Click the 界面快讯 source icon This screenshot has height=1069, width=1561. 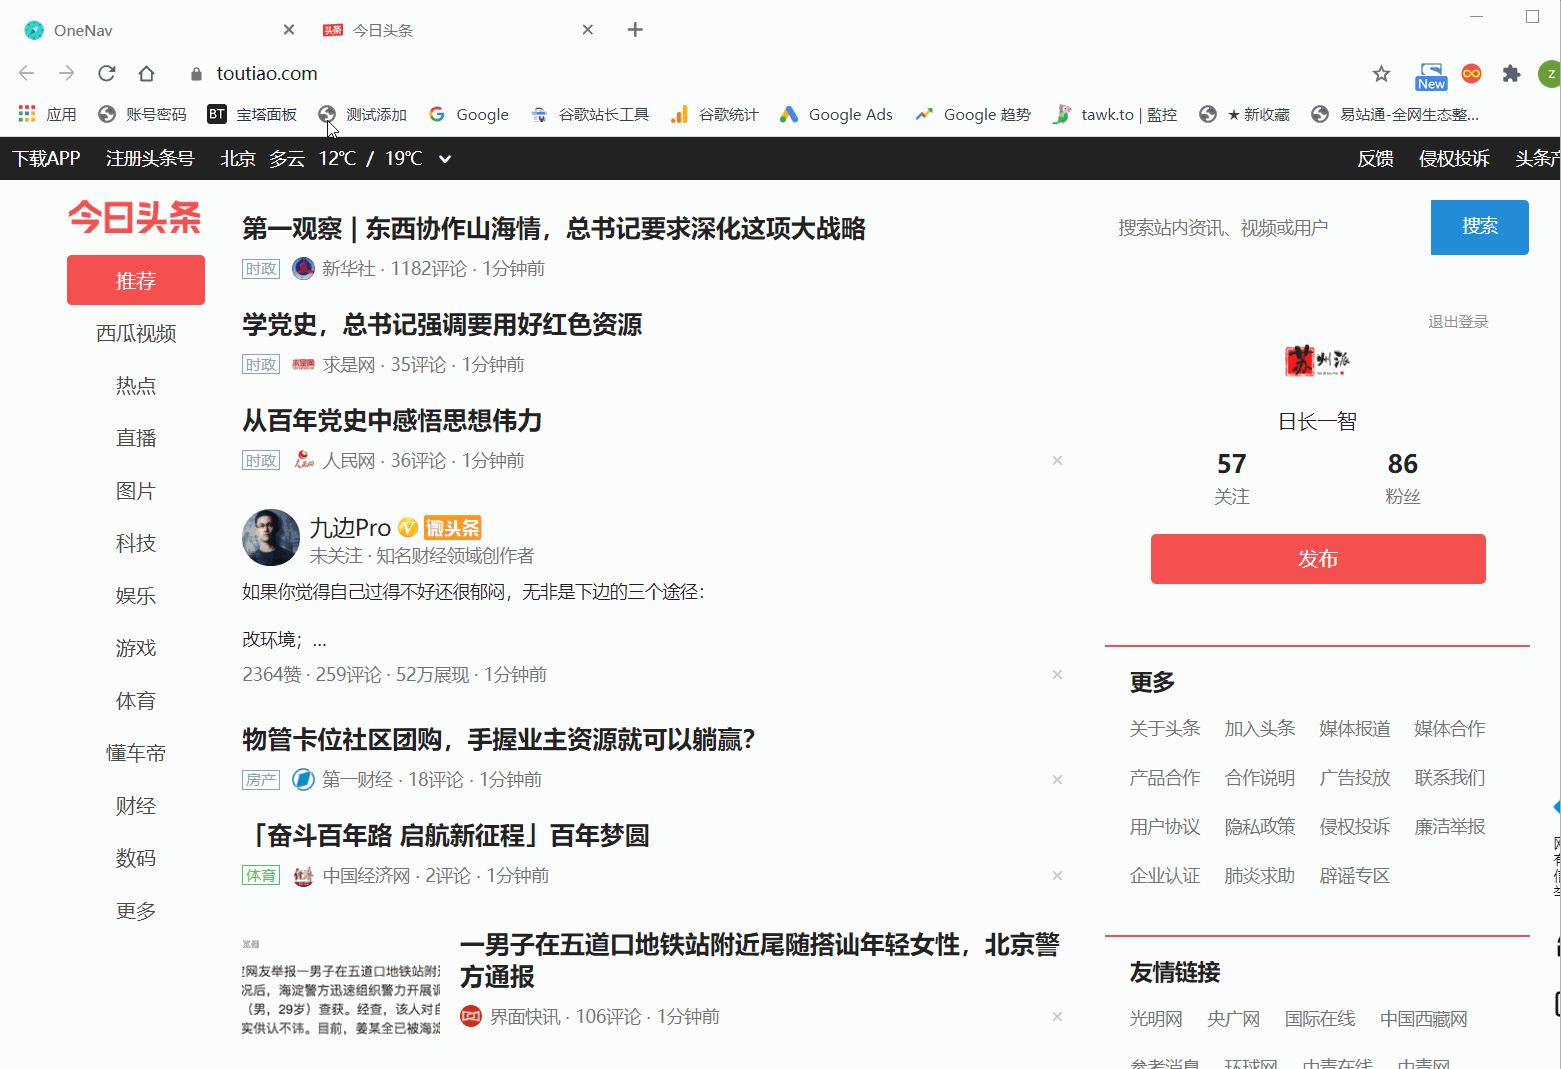(471, 1017)
